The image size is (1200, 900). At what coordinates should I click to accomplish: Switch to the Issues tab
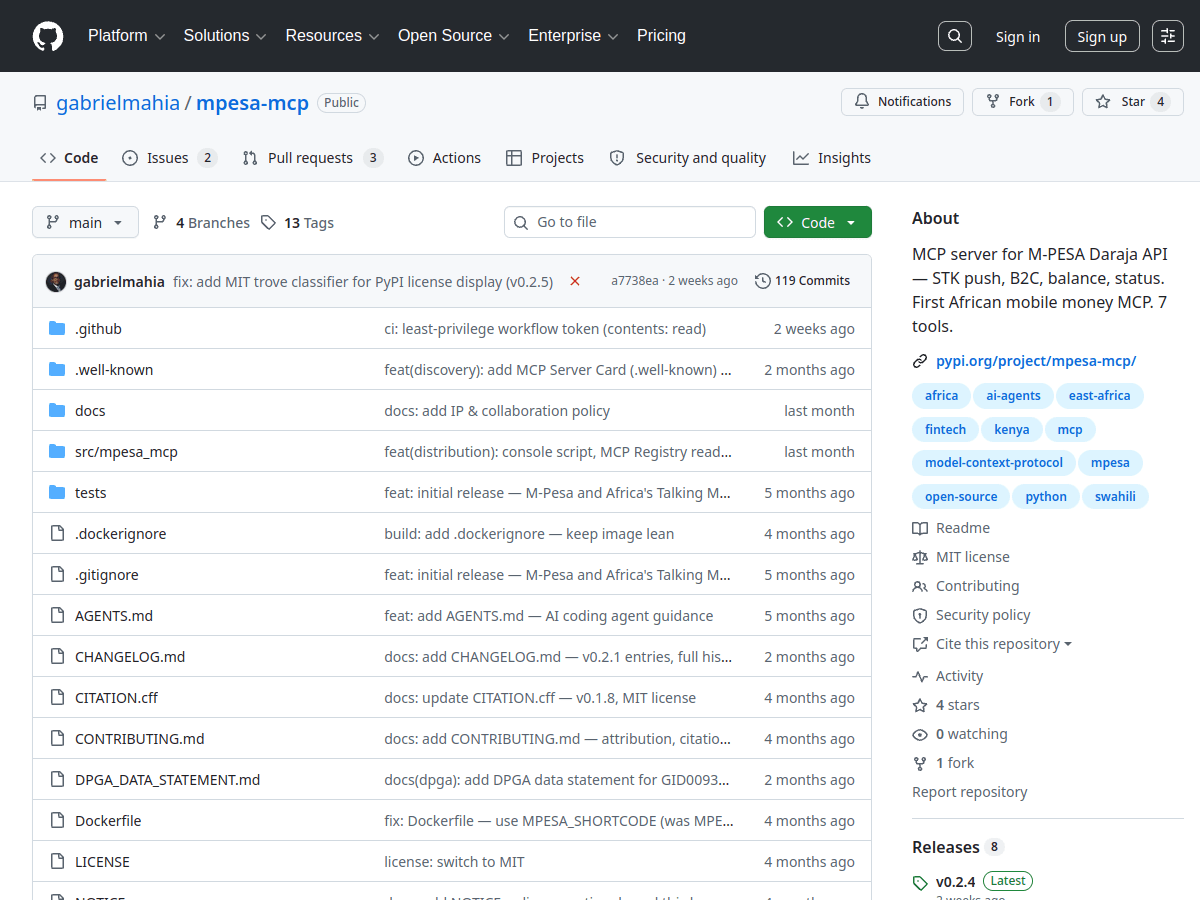click(x=169, y=158)
